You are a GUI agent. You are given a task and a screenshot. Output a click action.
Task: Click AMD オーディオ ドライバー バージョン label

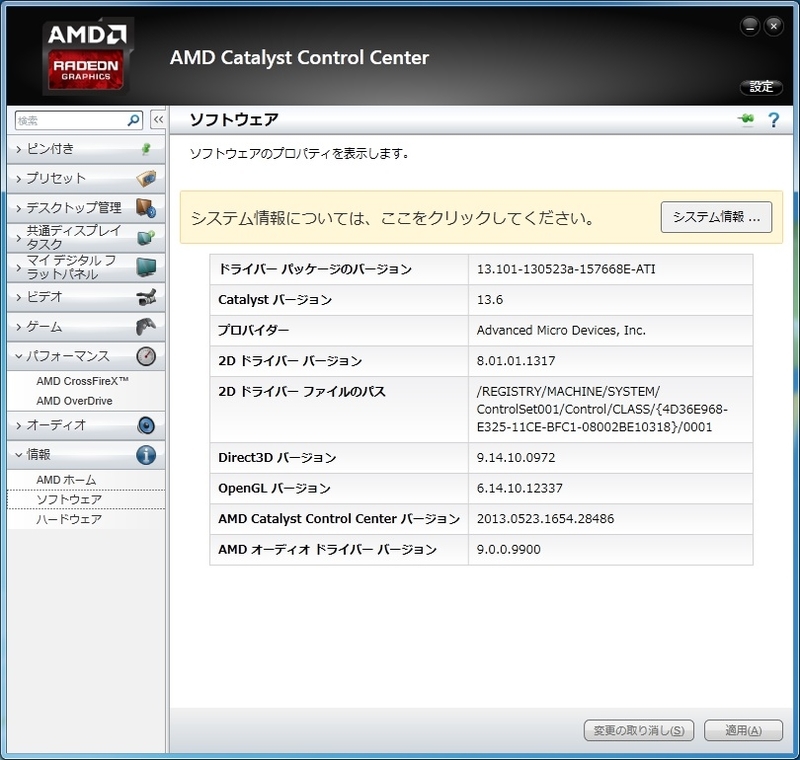328,549
